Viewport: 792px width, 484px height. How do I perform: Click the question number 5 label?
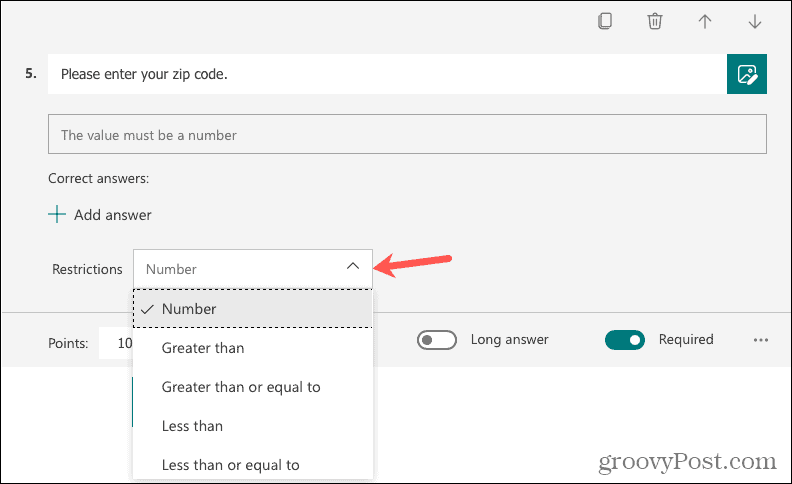point(31,74)
